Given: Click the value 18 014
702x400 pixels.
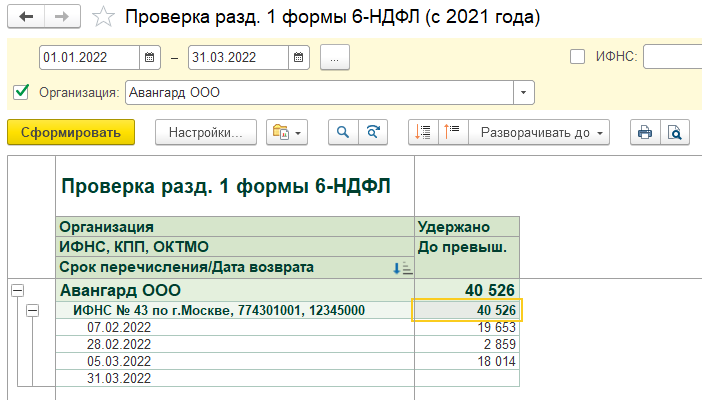Looking at the screenshot, I should click(x=497, y=361).
